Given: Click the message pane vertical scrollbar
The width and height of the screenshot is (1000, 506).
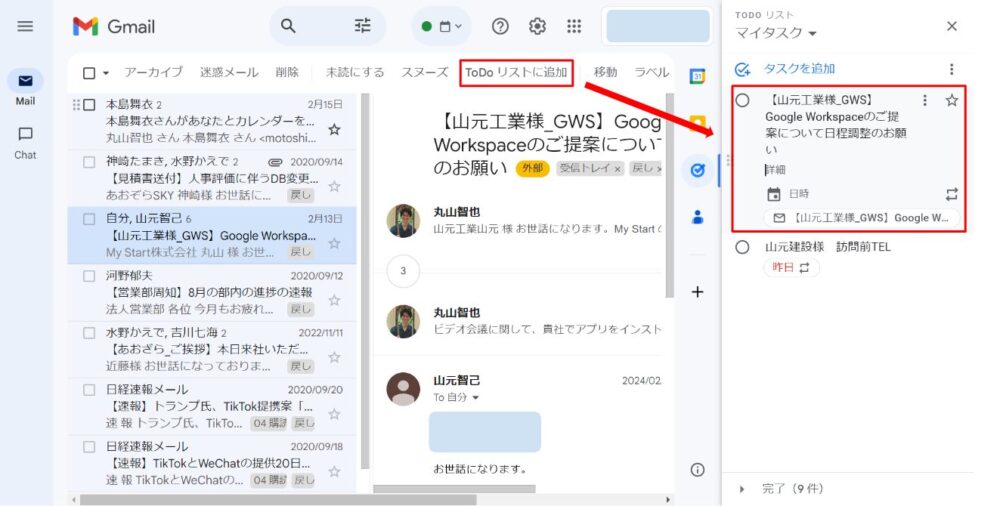Looking at the screenshot, I should [670, 195].
